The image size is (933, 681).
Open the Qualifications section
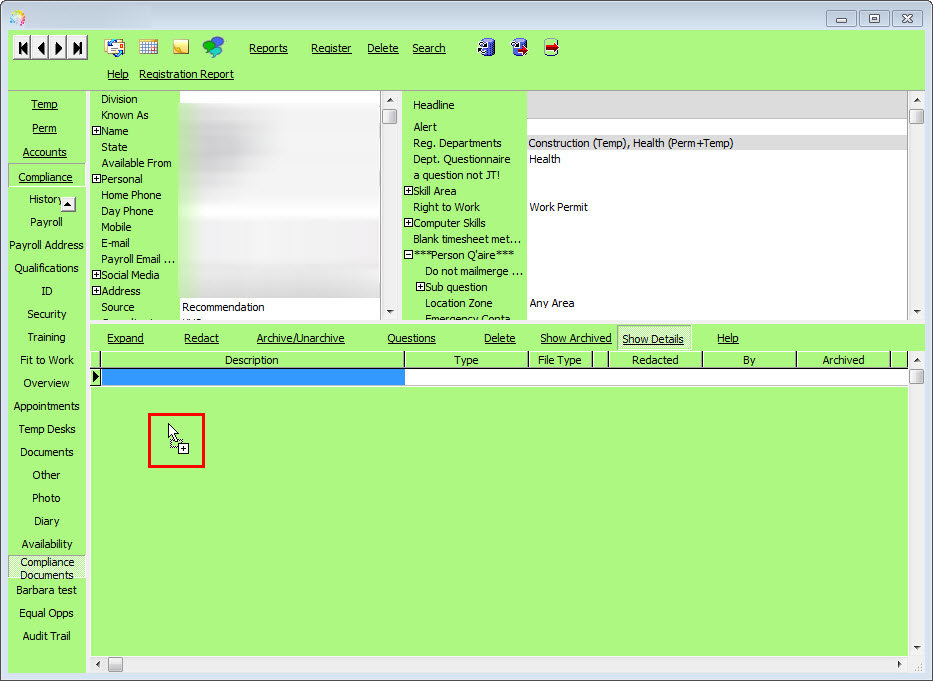pos(46,268)
